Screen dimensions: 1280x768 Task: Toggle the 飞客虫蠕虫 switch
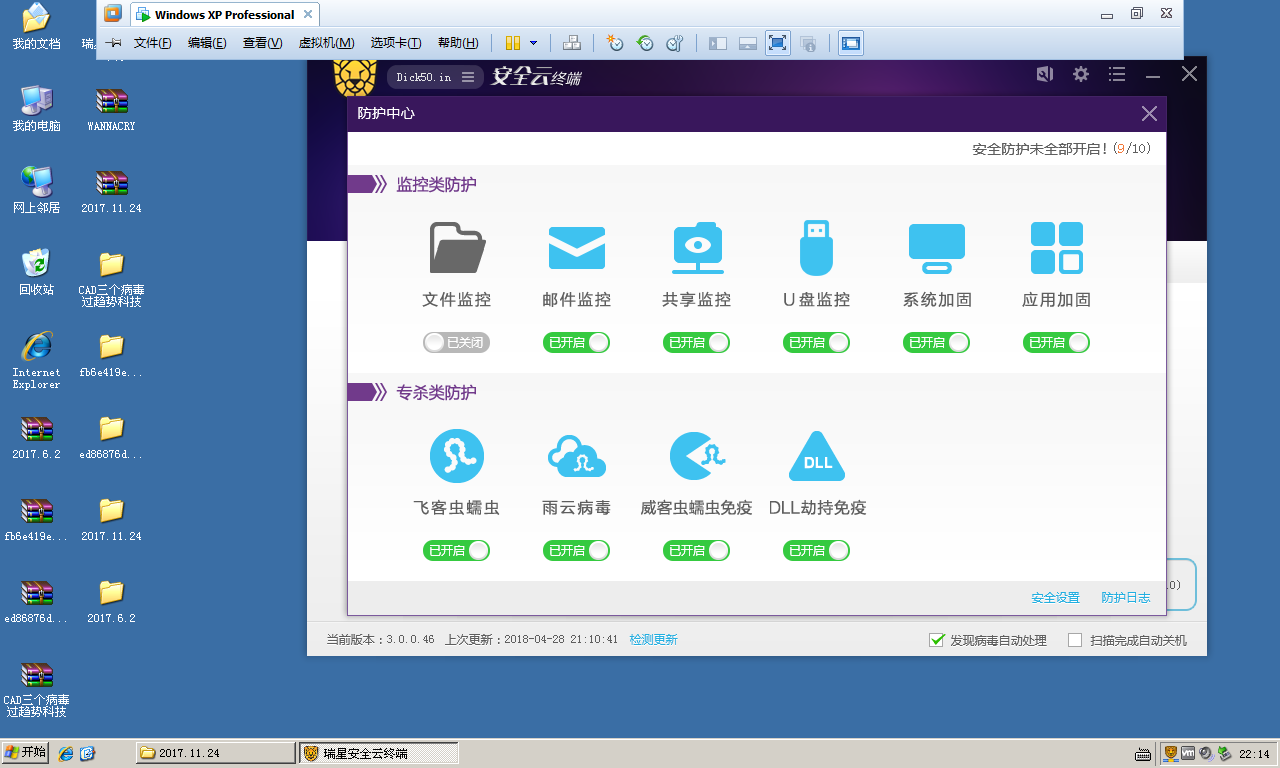[x=457, y=551]
